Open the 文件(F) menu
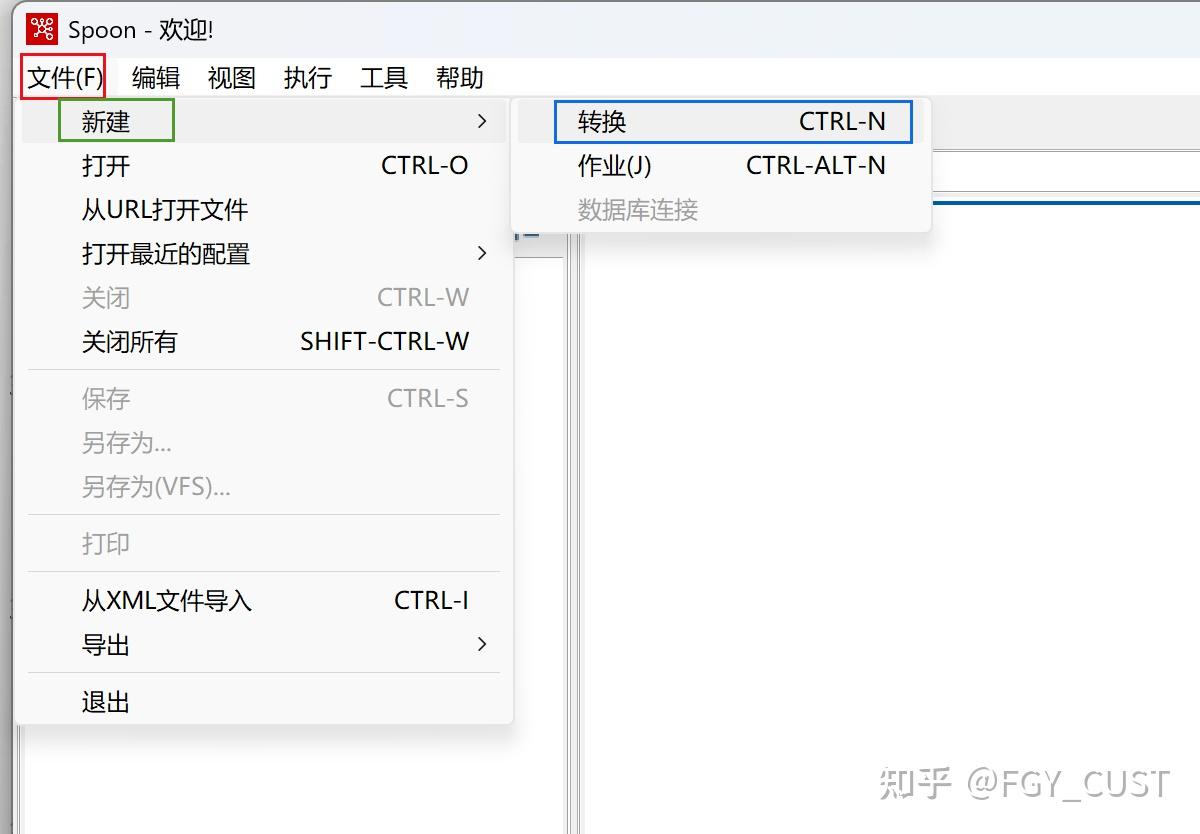The width and height of the screenshot is (1200, 834). (62, 77)
